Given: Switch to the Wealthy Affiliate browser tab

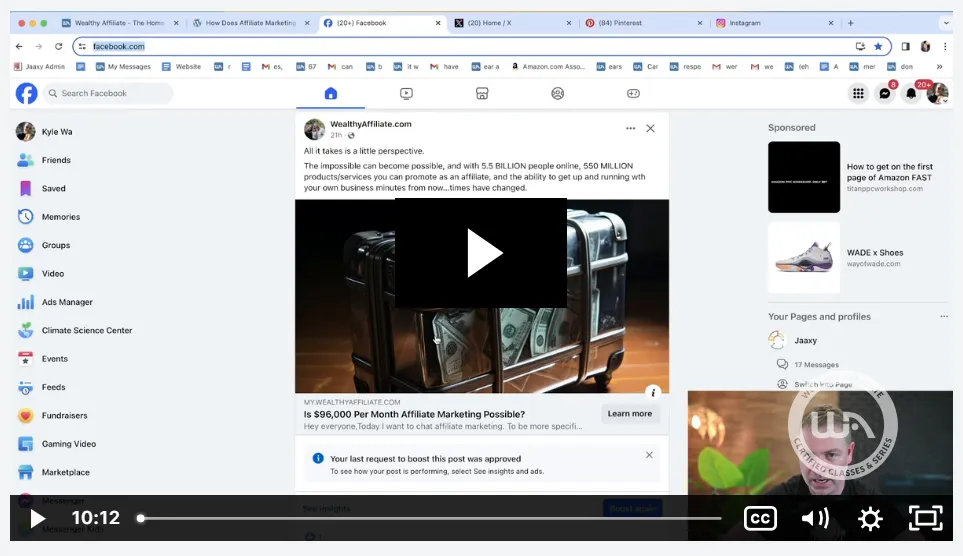Looking at the screenshot, I should (x=119, y=23).
